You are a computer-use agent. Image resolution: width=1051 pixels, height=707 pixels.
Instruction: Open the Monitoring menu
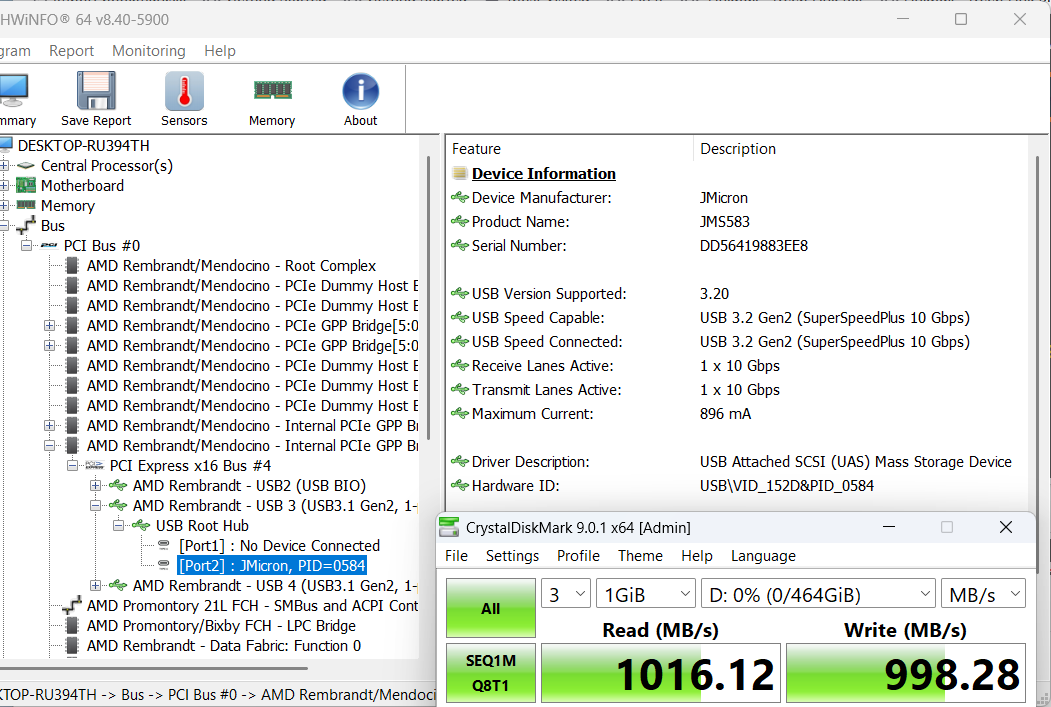pos(148,51)
